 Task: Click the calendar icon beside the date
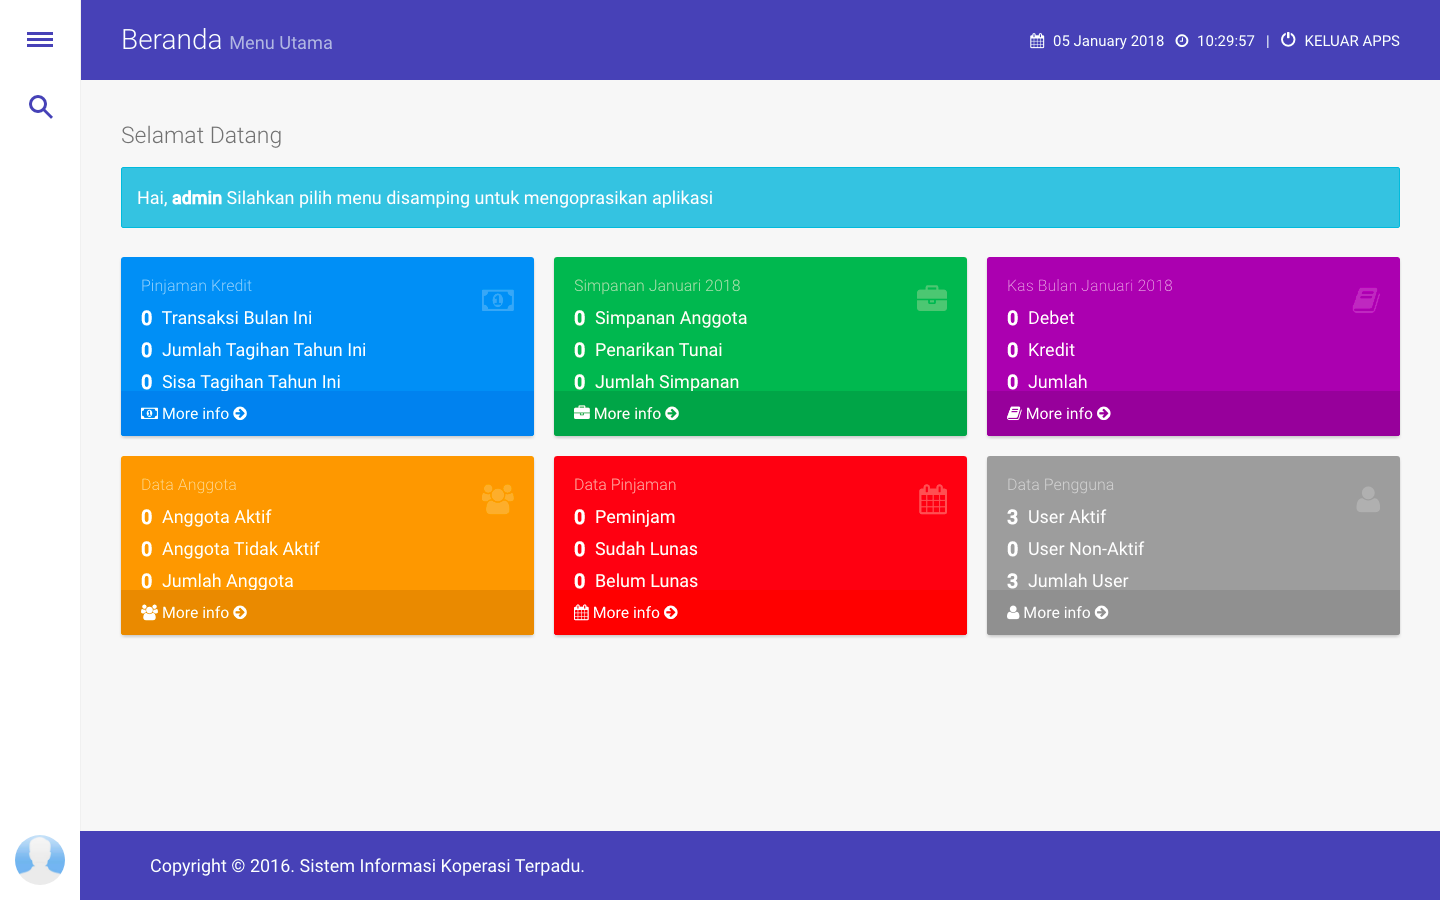point(1035,41)
